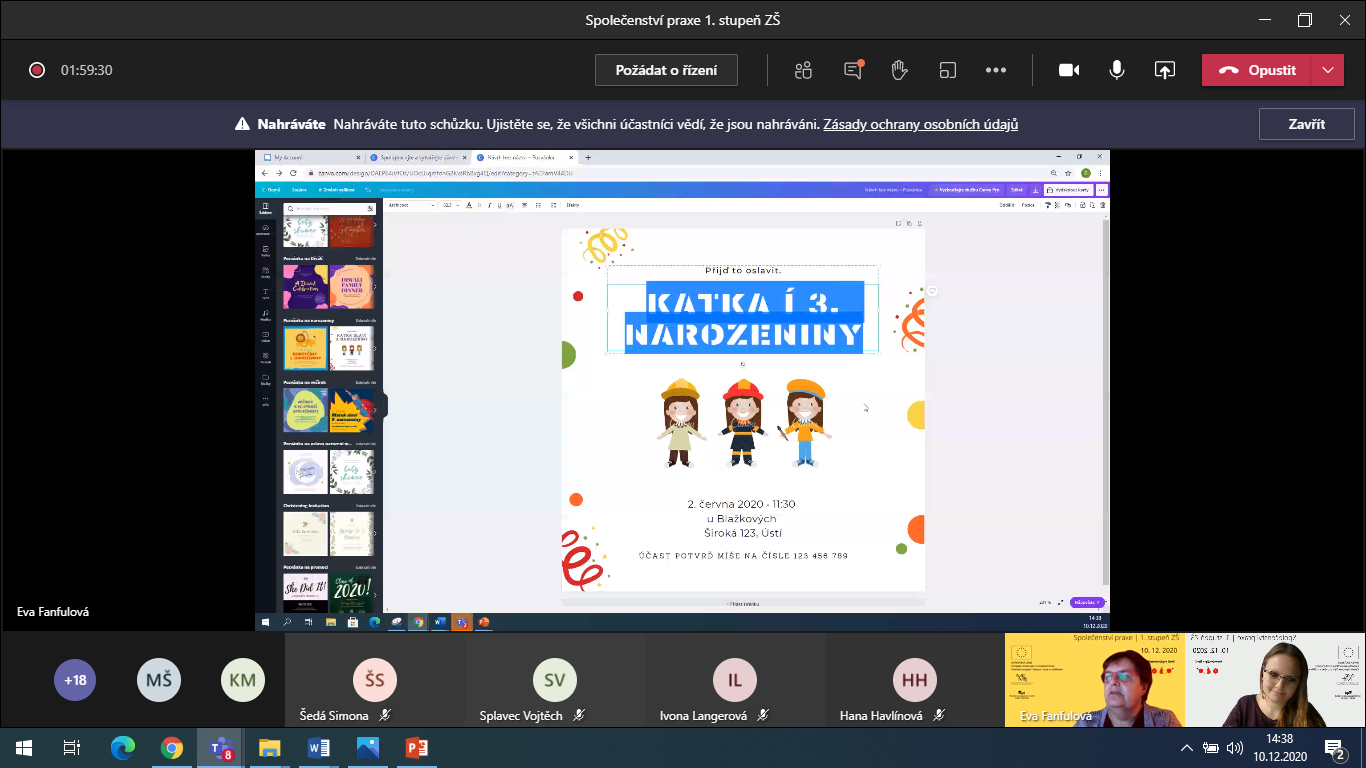Raise your hand in the meeting

point(899,70)
